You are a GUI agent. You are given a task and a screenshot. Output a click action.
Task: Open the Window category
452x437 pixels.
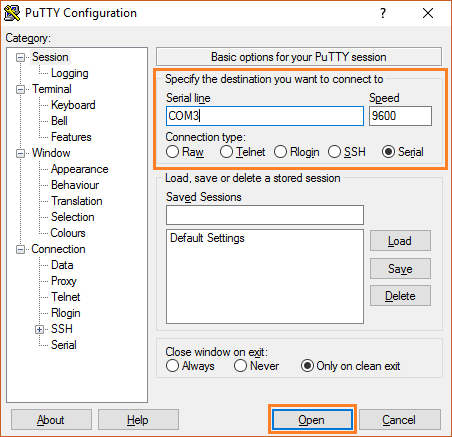(x=51, y=153)
